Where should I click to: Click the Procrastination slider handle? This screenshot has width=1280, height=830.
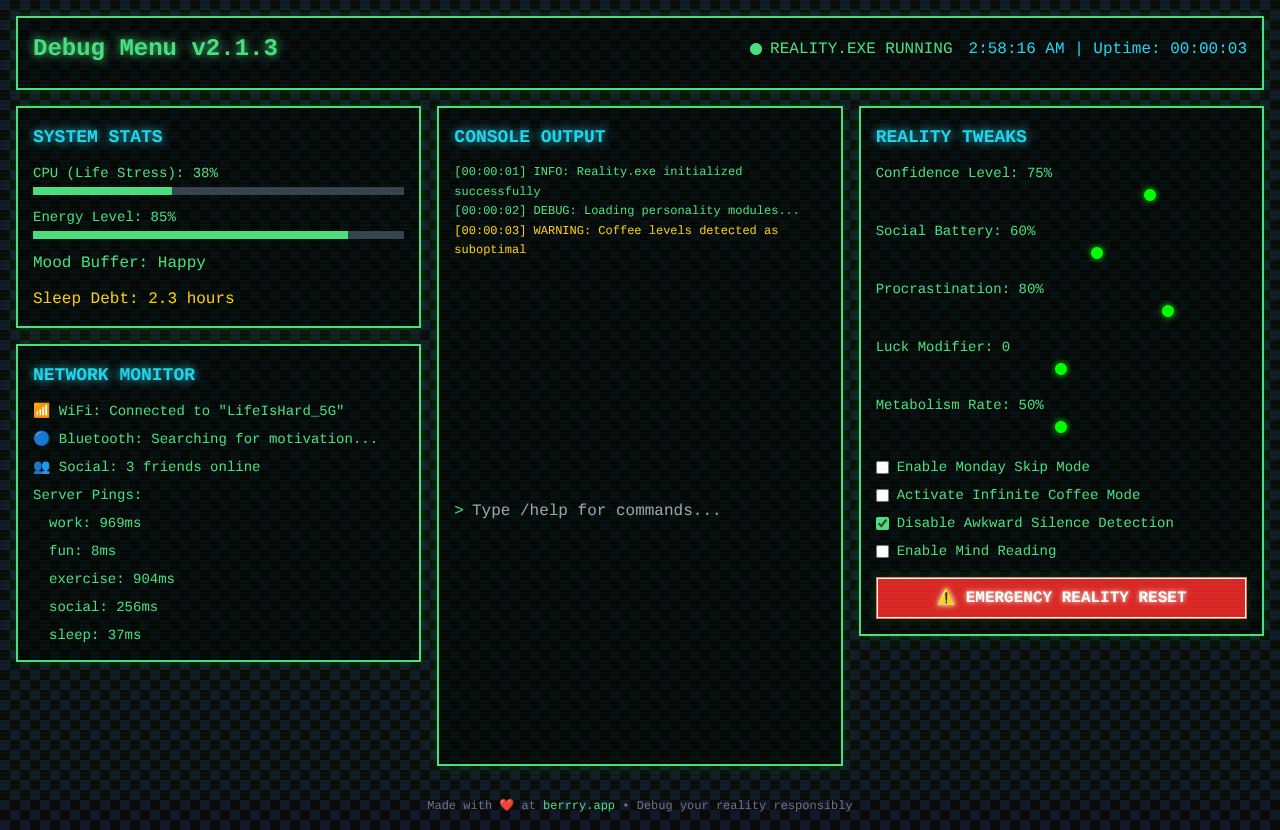click(x=1167, y=311)
